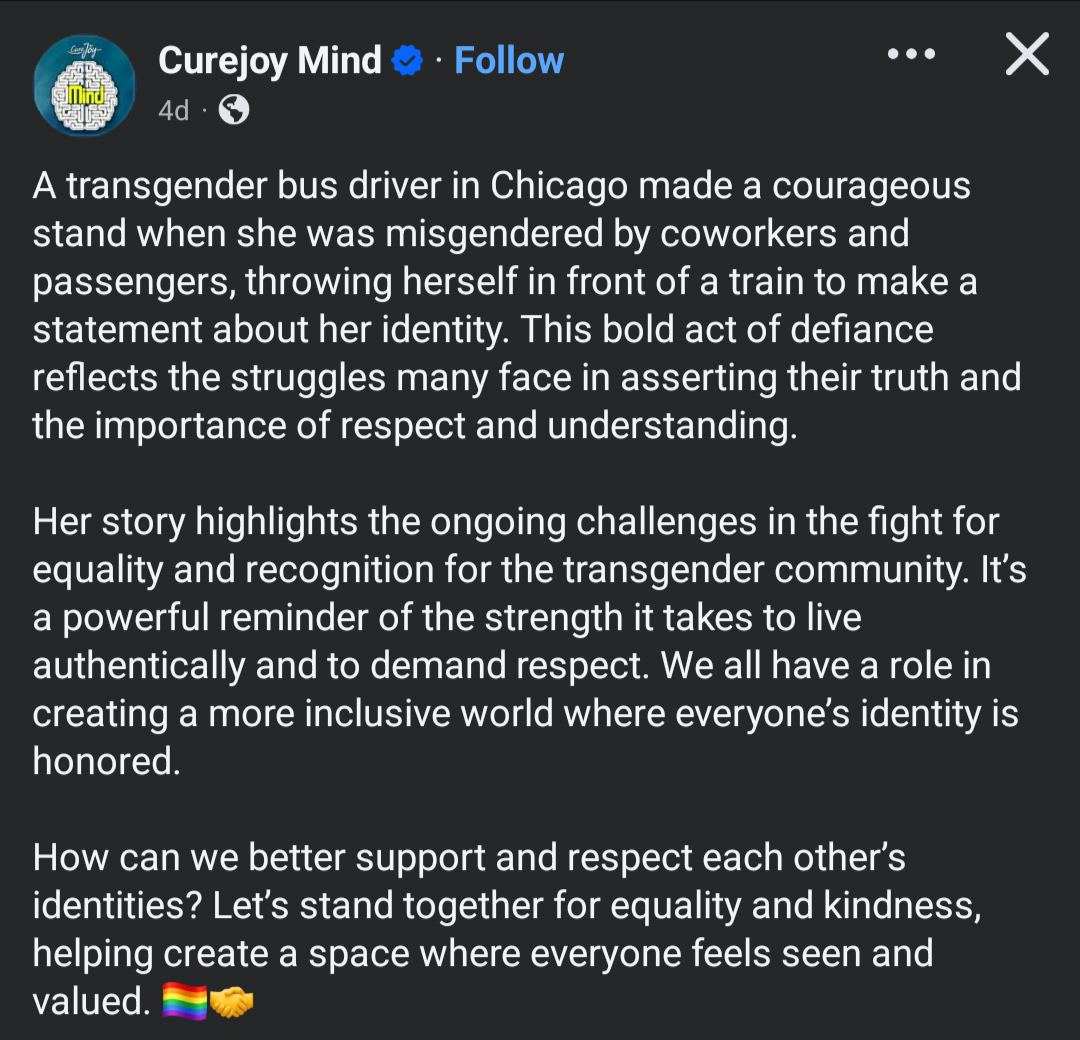
Task: Click the word "valued." at the post's end
Action: pyautogui.click(x=91, y=1002)
